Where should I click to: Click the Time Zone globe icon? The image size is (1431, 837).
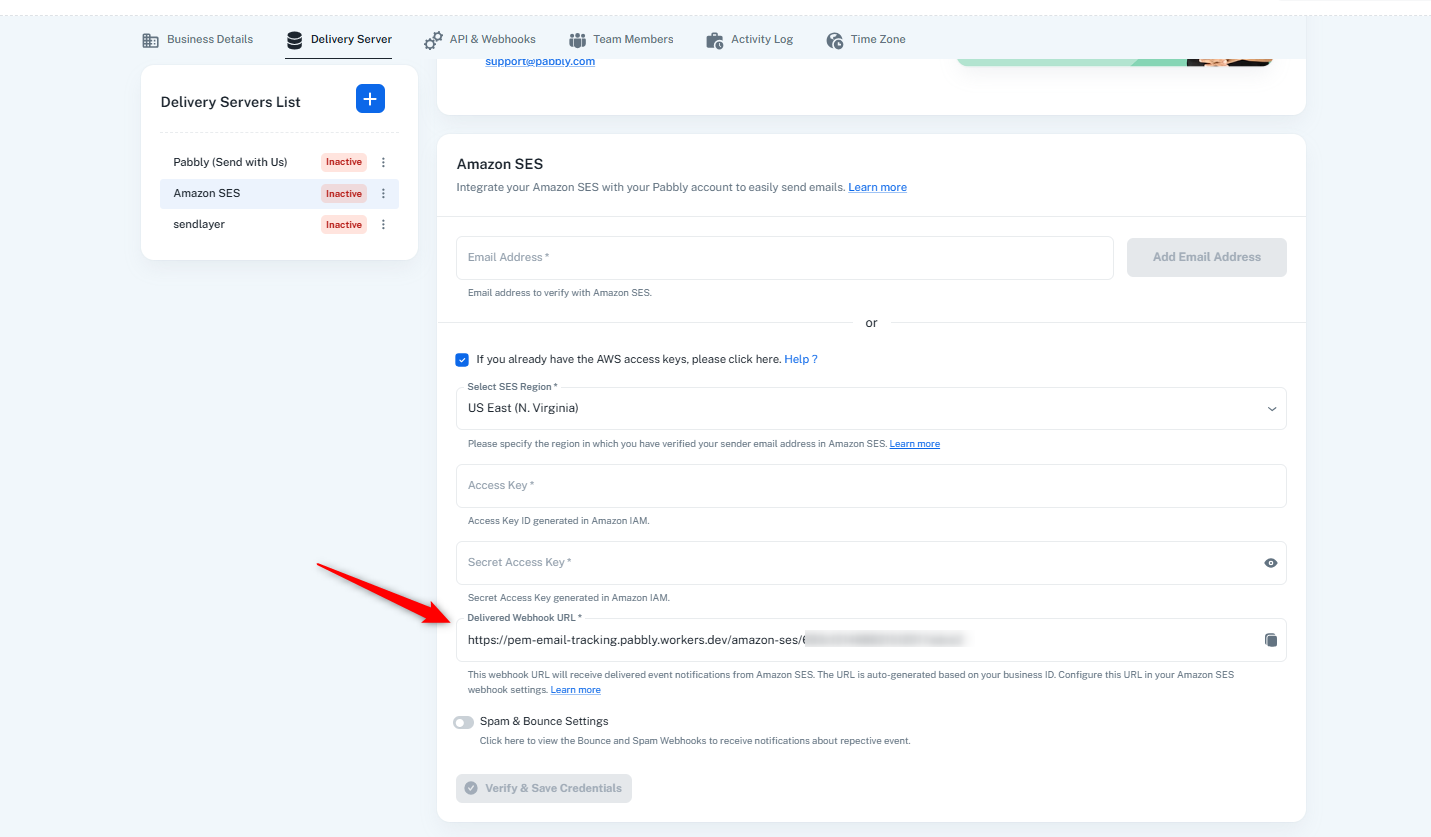point(835,40)
